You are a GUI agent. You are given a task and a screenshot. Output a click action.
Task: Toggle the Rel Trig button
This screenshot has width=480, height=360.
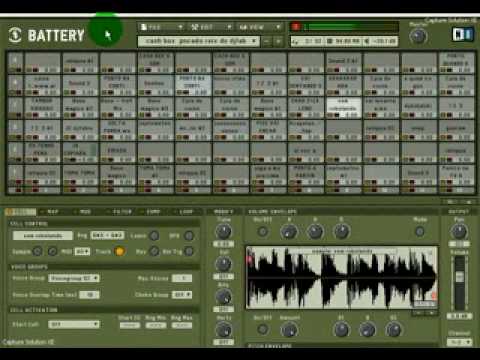pyautogui.click(x=189, y=251)
